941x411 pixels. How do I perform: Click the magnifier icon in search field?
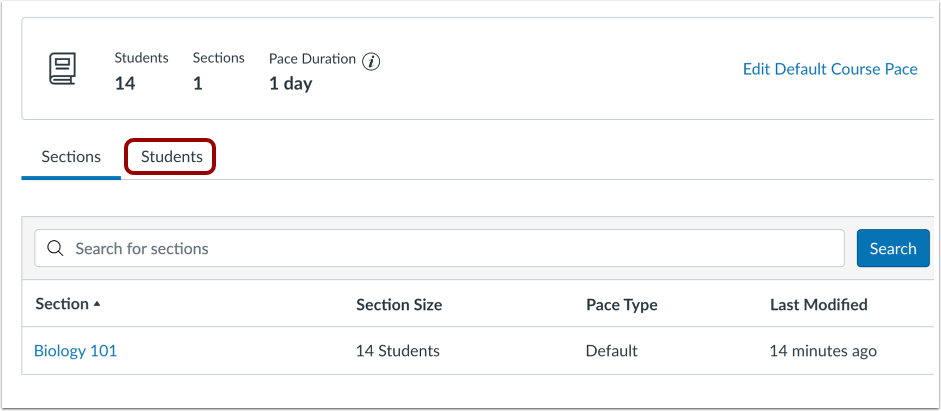55,248
